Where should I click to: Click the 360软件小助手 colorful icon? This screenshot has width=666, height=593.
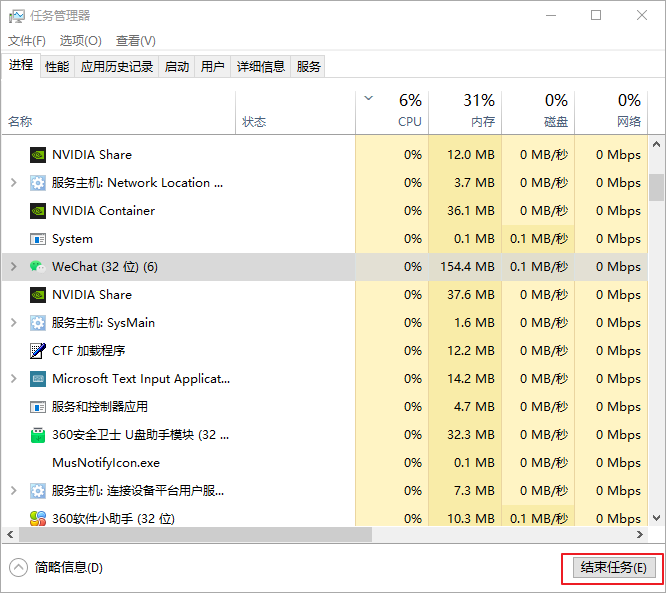pos(38,518)
